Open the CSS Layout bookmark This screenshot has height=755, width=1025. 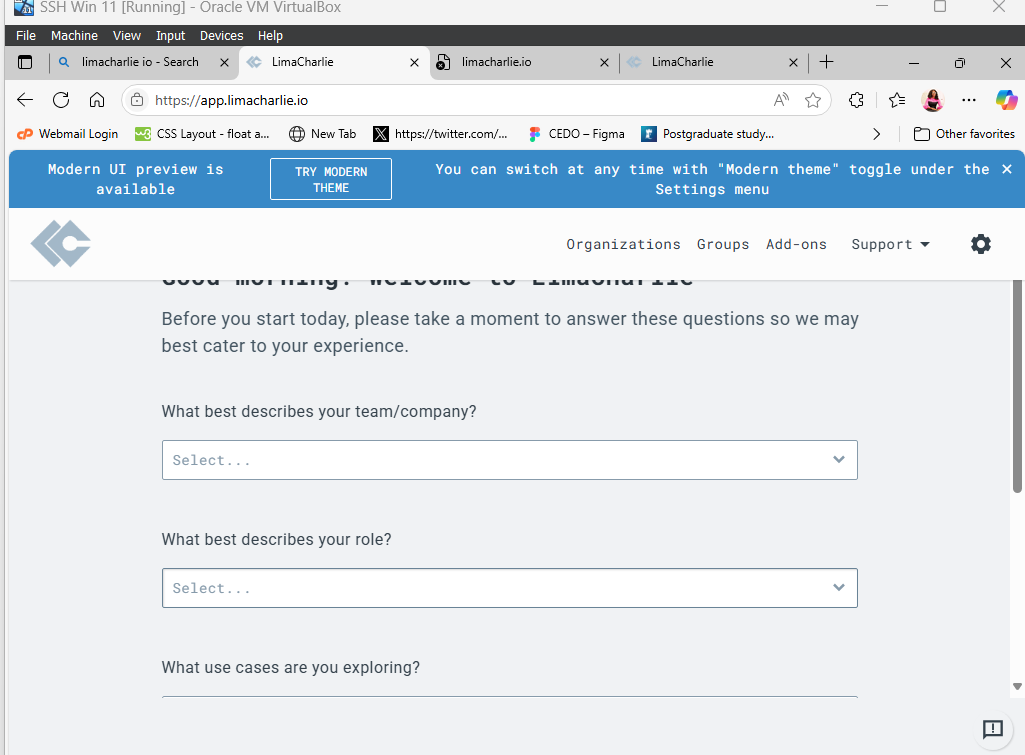(x=202, y=134)
